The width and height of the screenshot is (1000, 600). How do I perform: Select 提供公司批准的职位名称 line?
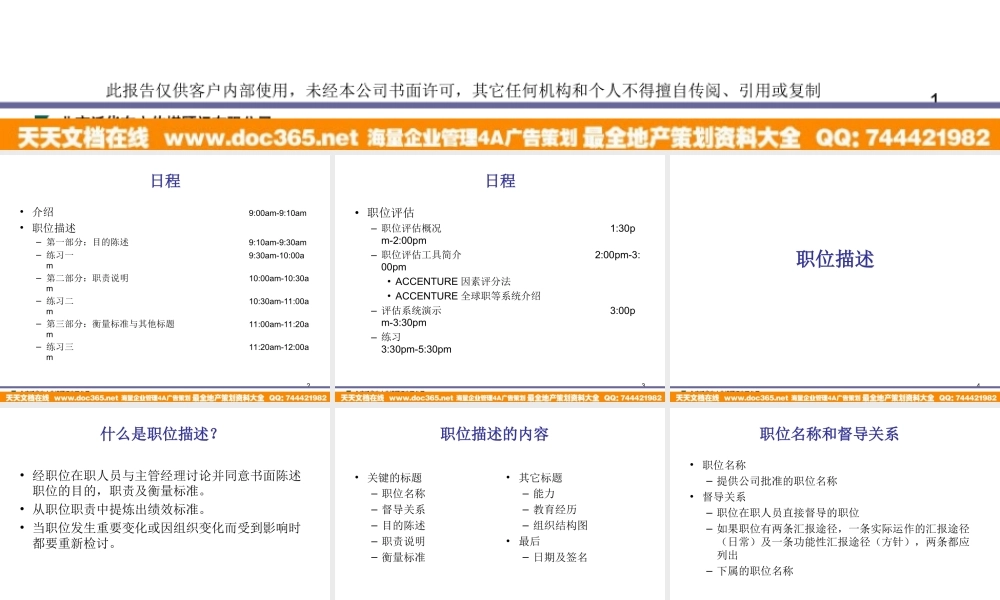click(x=777, y=481)
